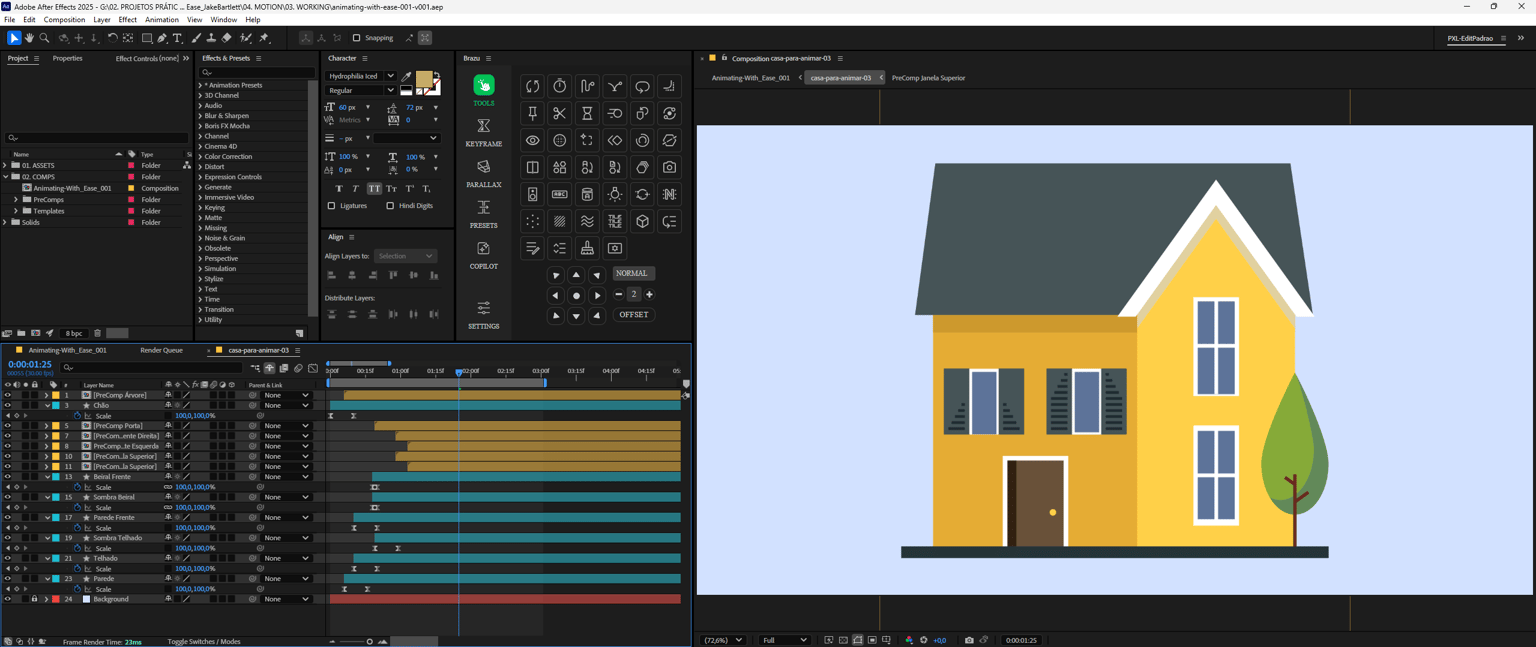Click the red Background layer label color

pyautogui.click(x=56, y=599)
